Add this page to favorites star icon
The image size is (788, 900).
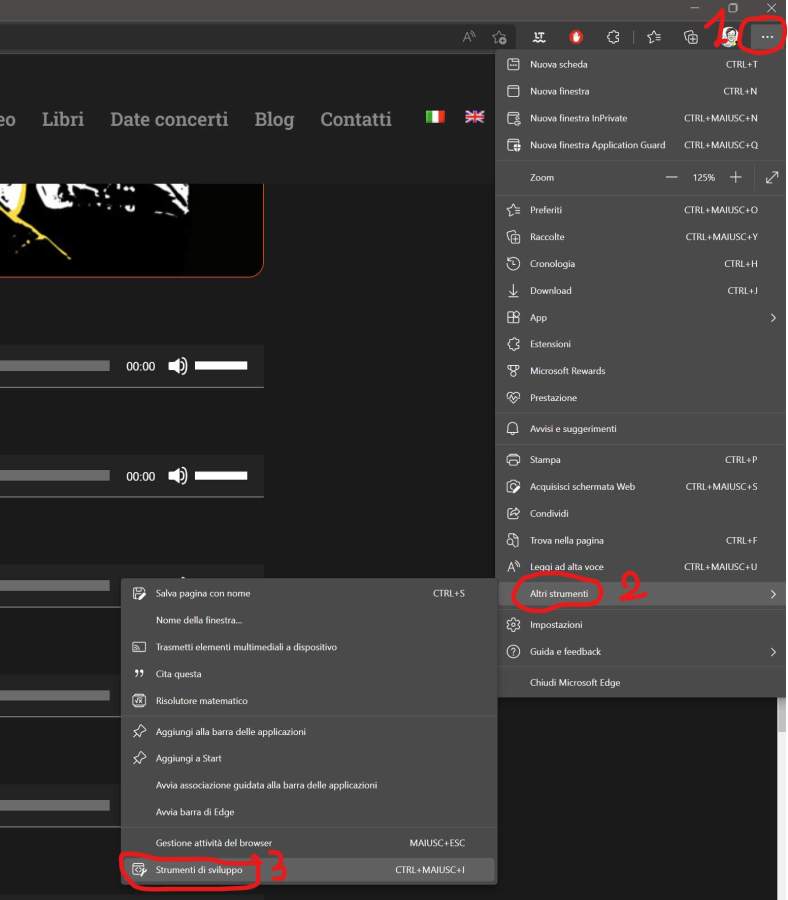coord(499,37)
